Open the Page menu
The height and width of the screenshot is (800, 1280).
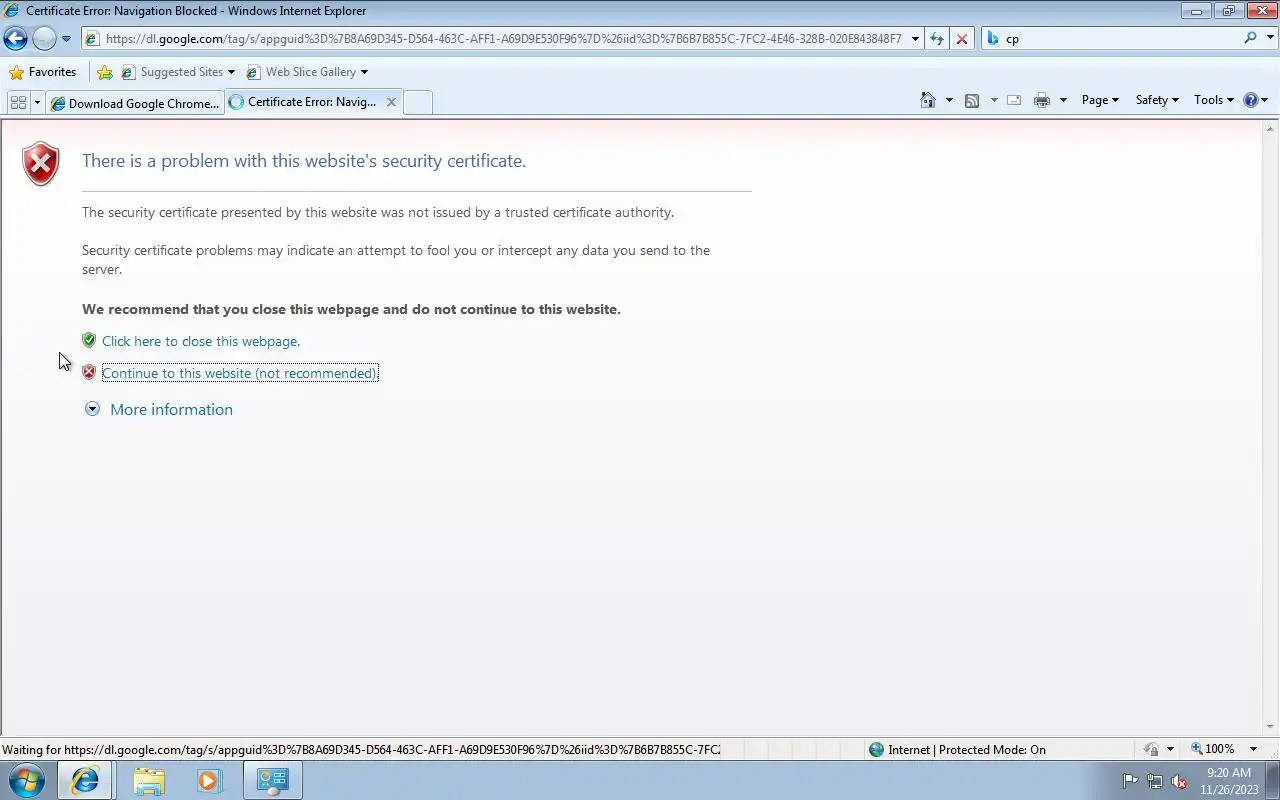point(1100,100)
